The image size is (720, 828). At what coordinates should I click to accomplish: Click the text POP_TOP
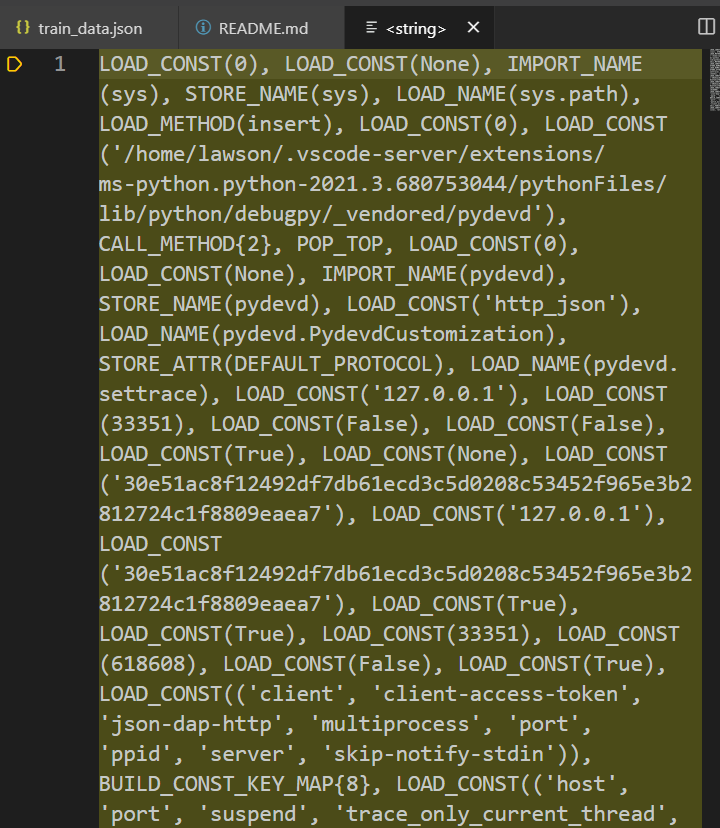click(339, 244)
